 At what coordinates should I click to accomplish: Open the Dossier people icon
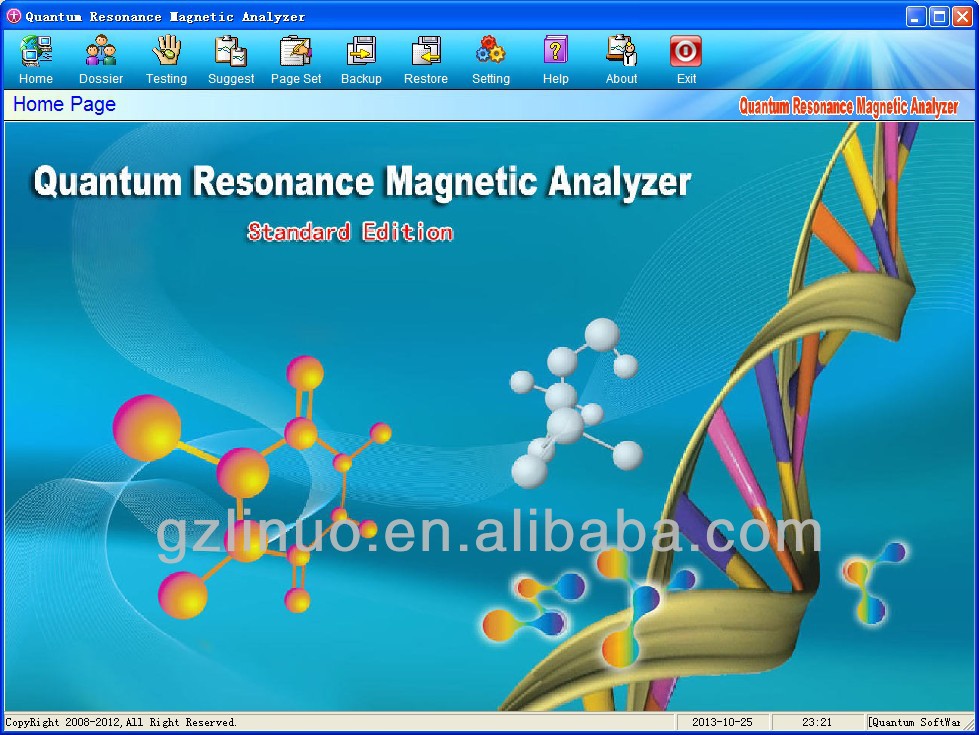101,51
